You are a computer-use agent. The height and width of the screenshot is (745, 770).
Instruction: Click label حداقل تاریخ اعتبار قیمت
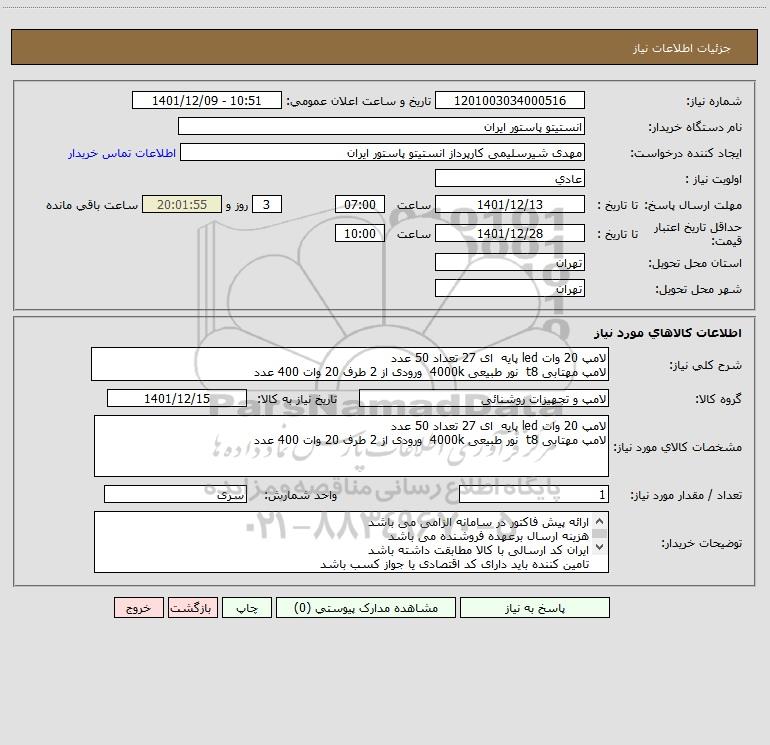pos(698,234)
